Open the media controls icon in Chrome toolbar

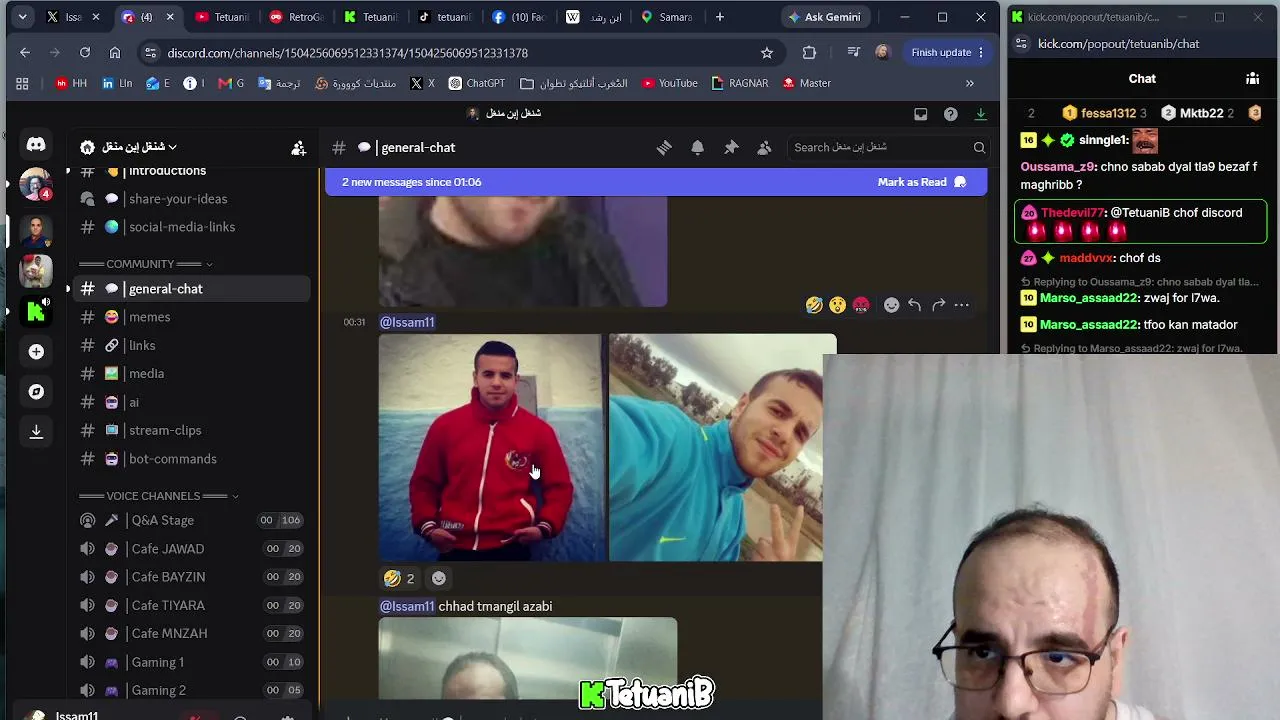853,52
